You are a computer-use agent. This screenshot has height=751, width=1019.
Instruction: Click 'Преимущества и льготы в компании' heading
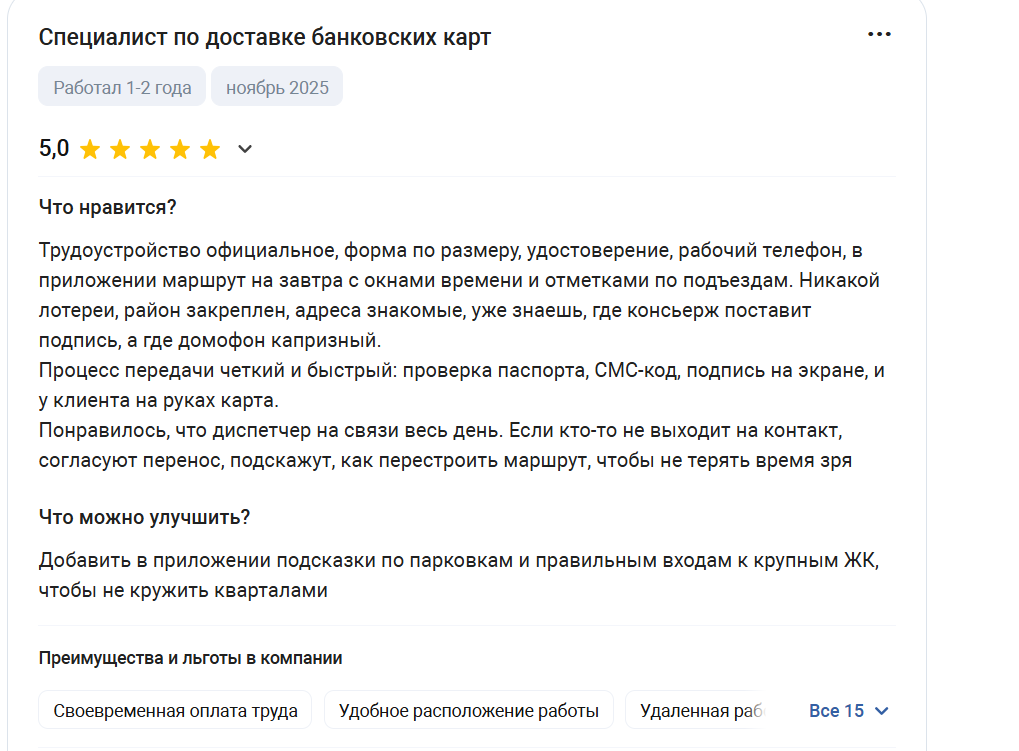tap(190, 658)
